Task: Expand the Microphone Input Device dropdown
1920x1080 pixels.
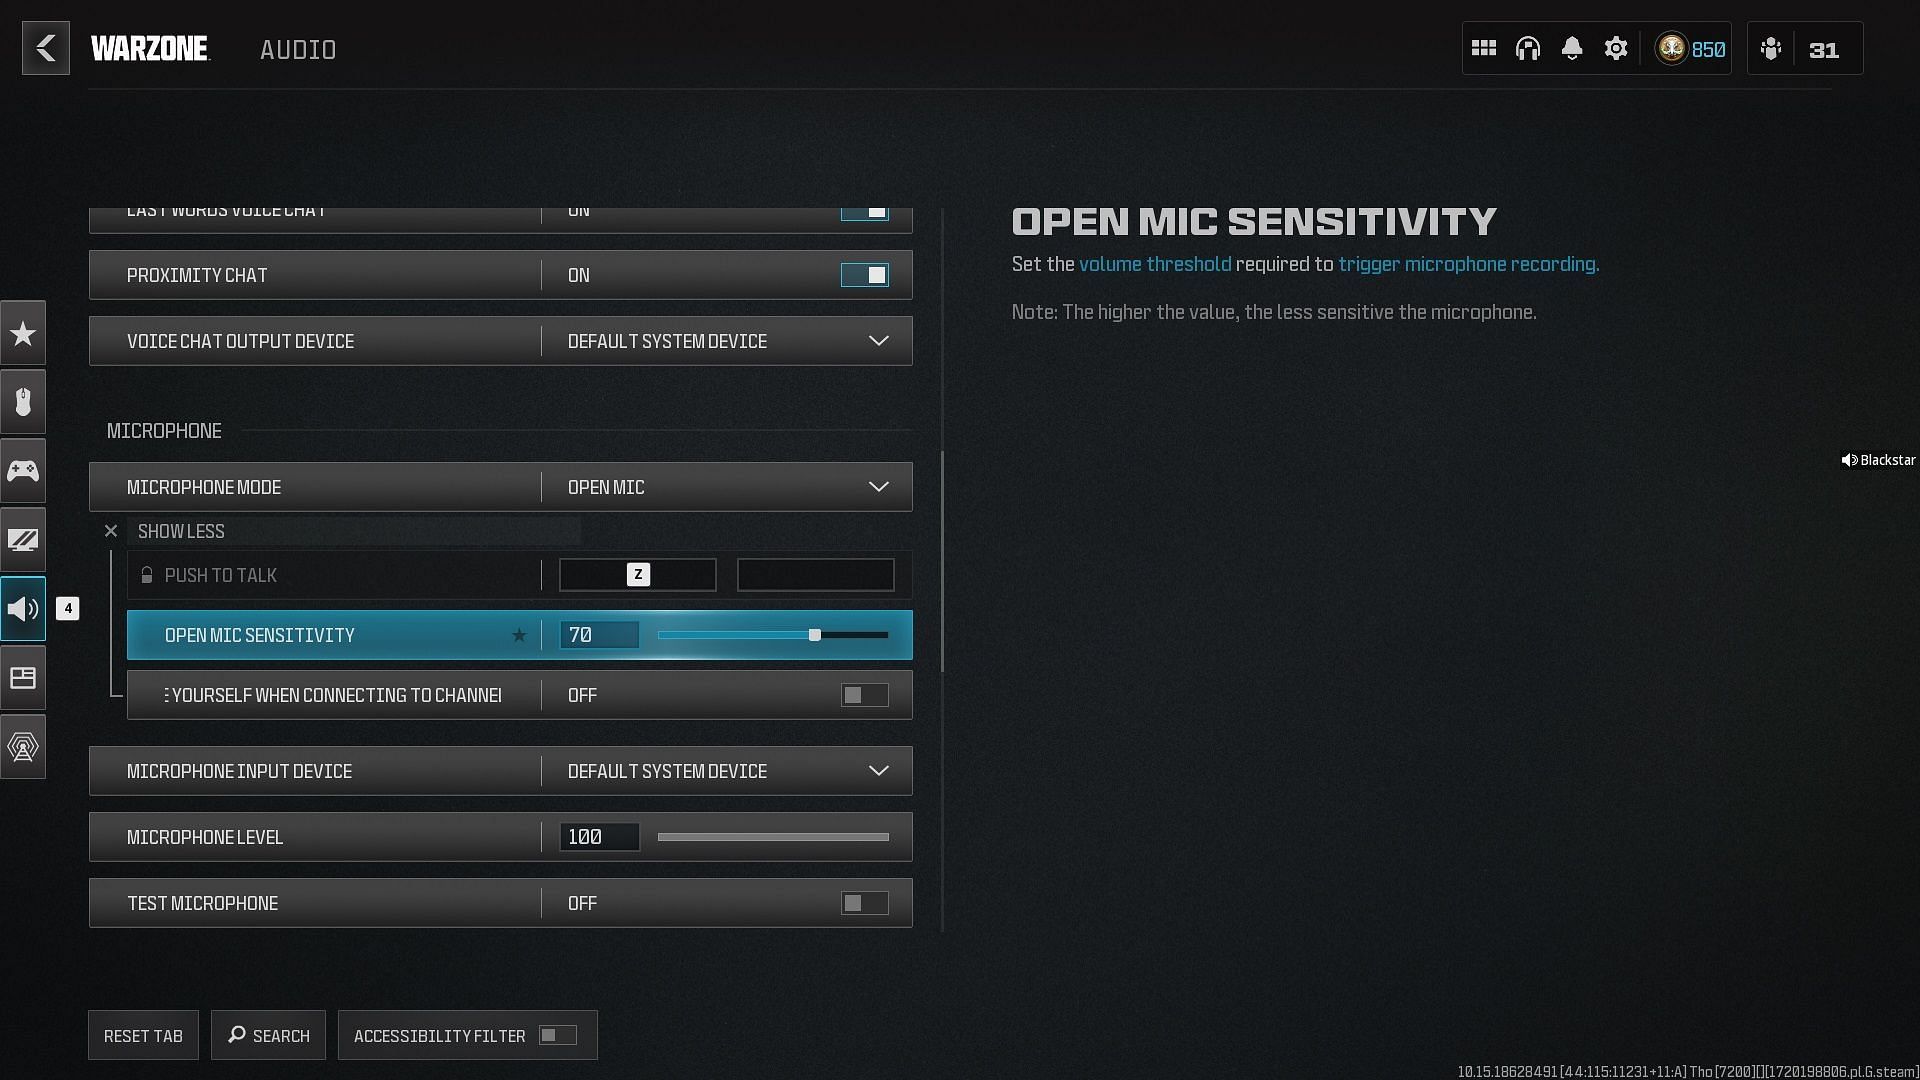Action: coord(877,770)
